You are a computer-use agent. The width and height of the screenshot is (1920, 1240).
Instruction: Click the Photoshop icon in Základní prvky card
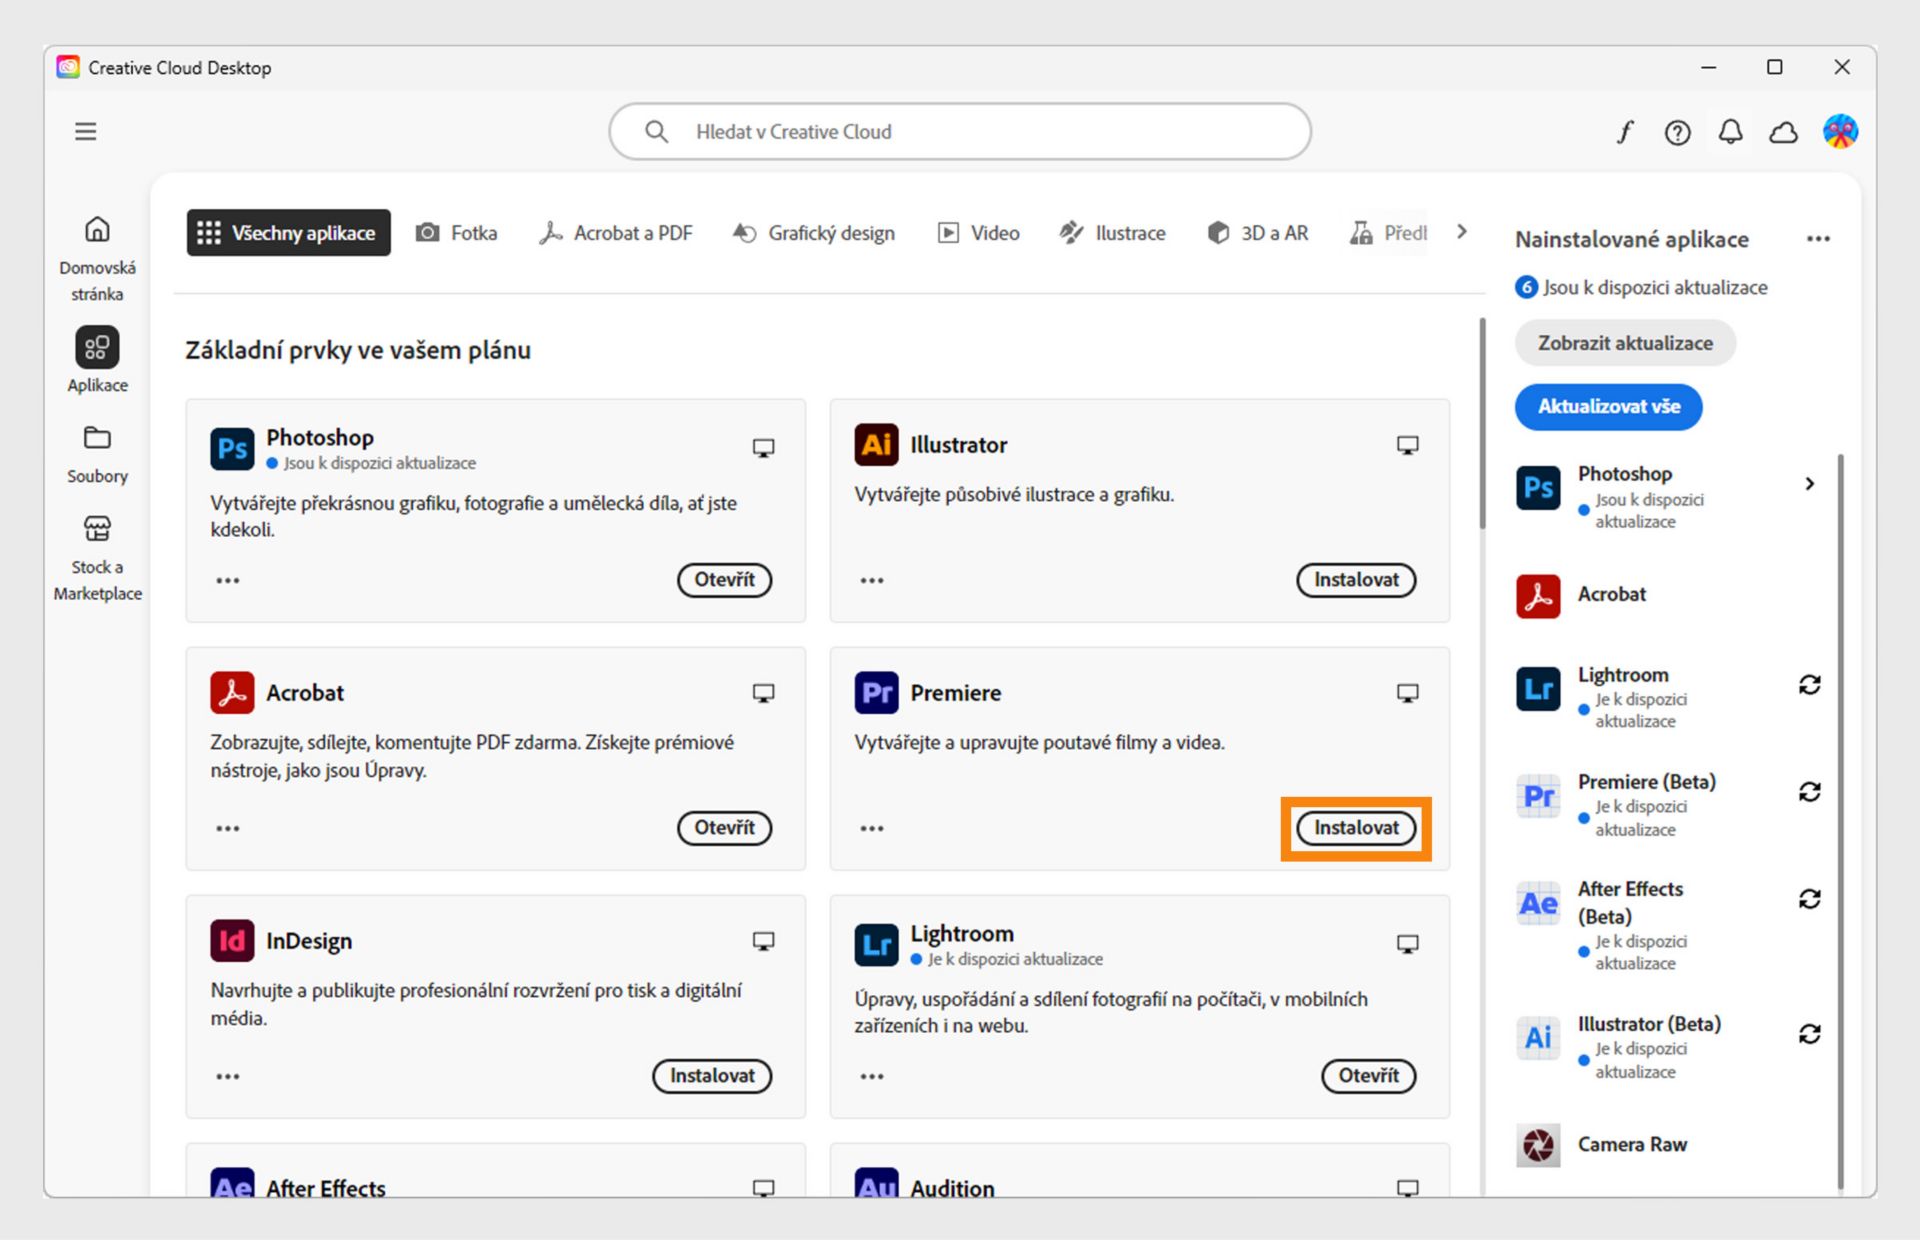pos(232,448)
